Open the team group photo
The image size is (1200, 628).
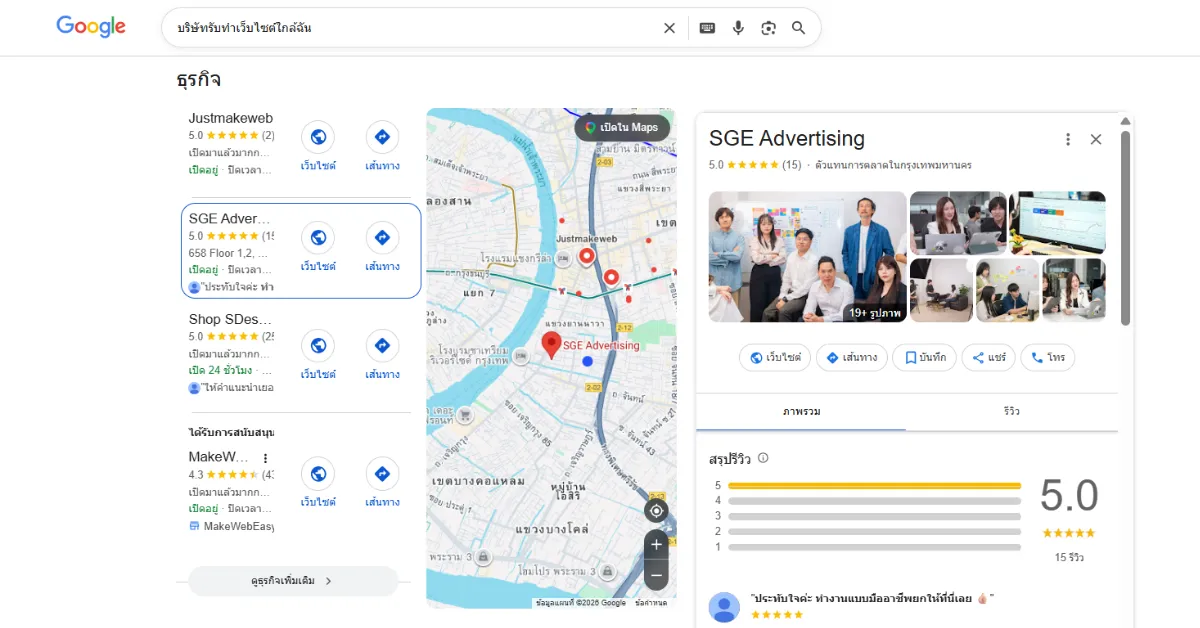click(808, 257)
